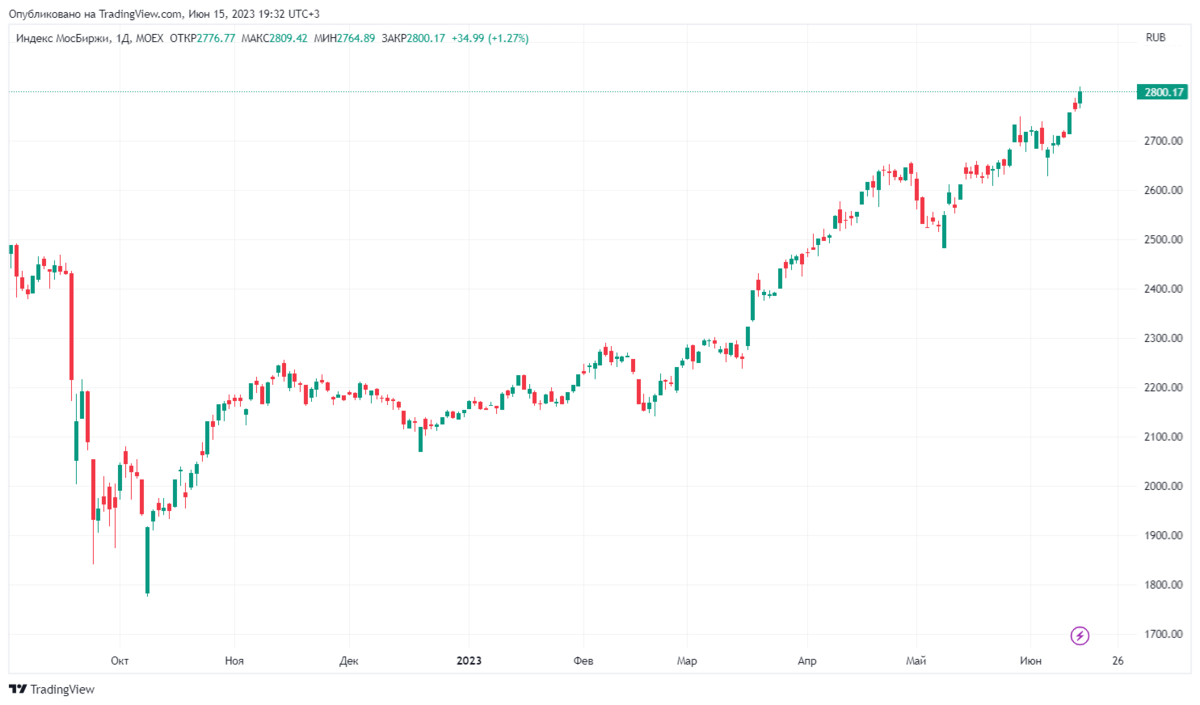
Task: Click the 1800.00 price axis label
Action: coord(1164,585)
